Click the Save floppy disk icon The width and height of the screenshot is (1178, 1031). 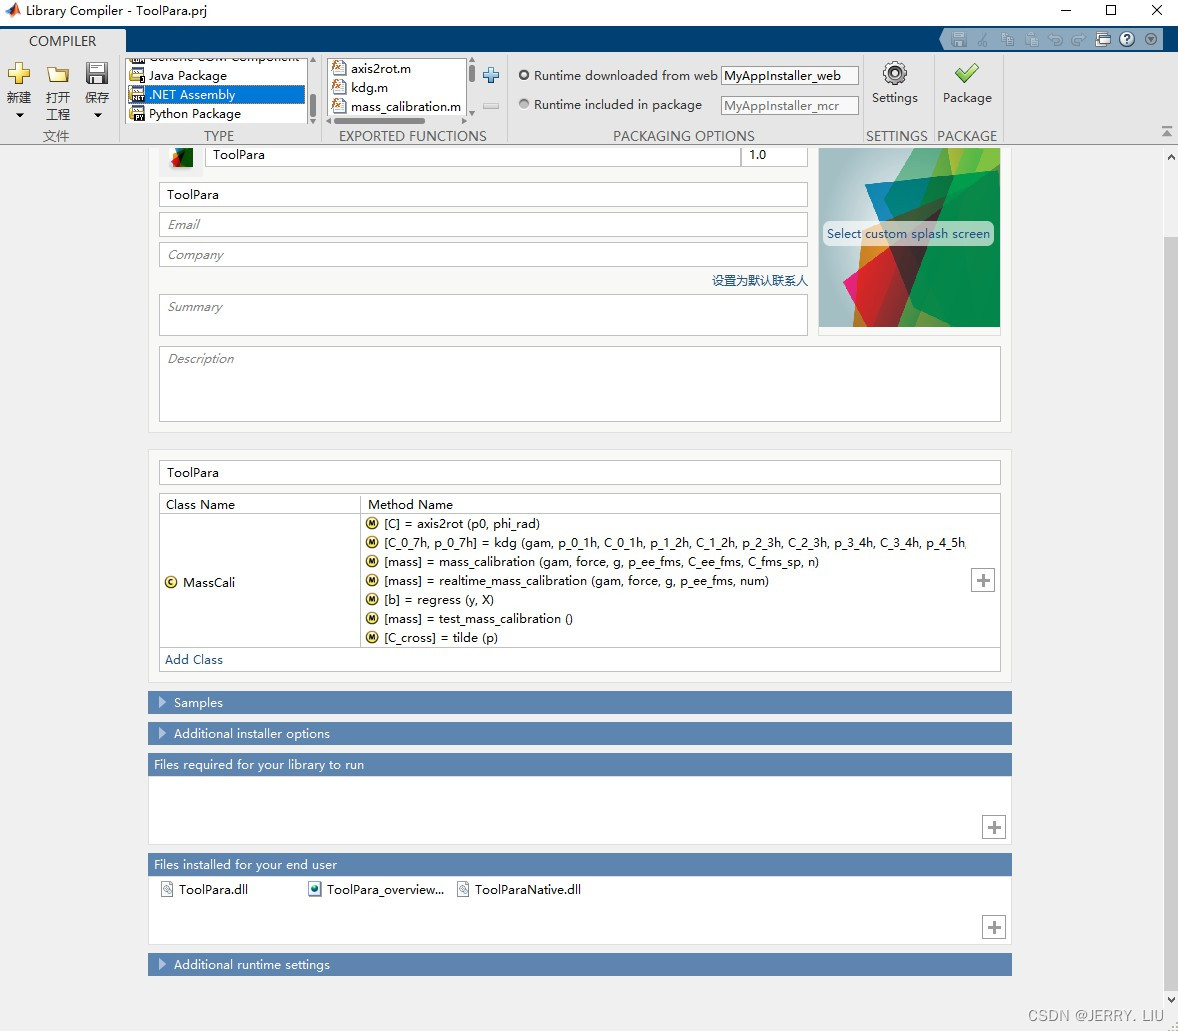click(x=97, y=74)
